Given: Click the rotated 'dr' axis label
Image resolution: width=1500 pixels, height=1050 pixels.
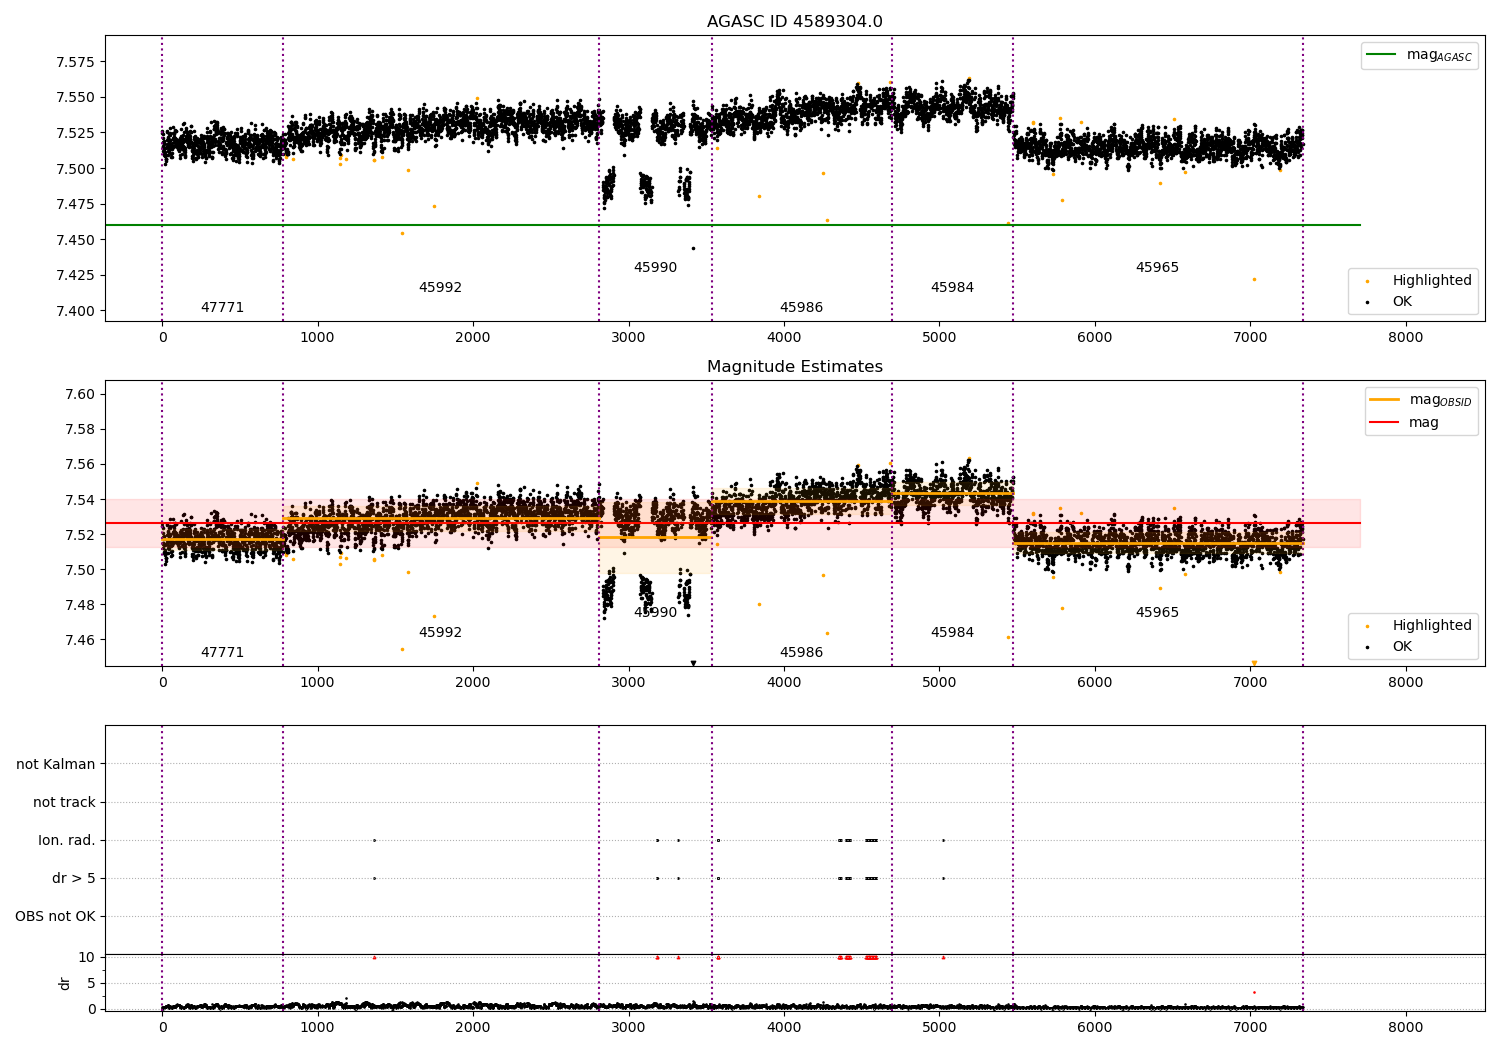Looking at the screenshot, I should pyautogui.click(x=65, y=983).
